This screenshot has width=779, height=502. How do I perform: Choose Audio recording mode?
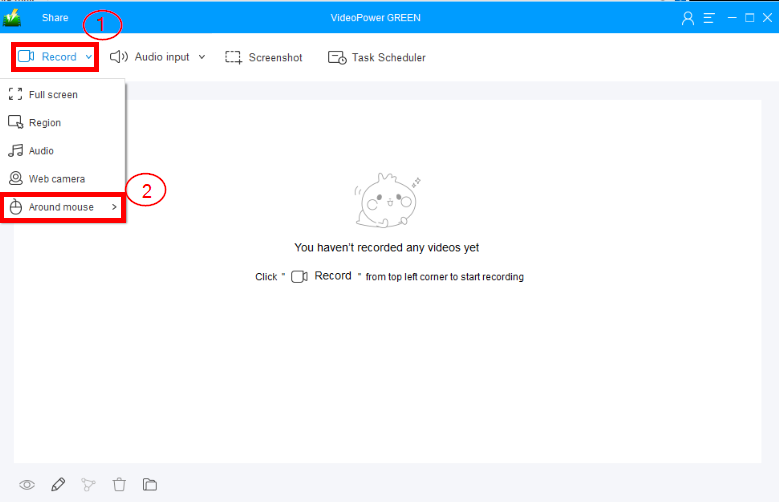(x=63, y=151)
